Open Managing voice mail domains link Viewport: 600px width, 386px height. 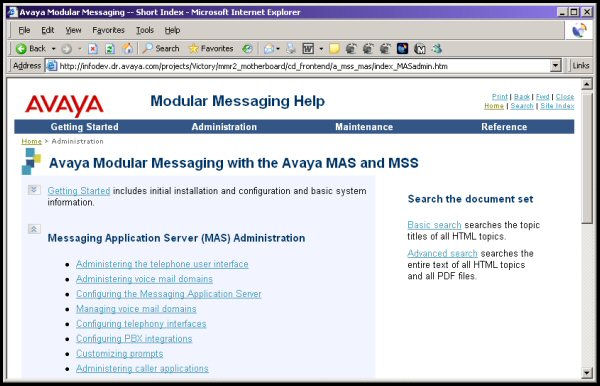pyautogui.click(x=136, y=309)
